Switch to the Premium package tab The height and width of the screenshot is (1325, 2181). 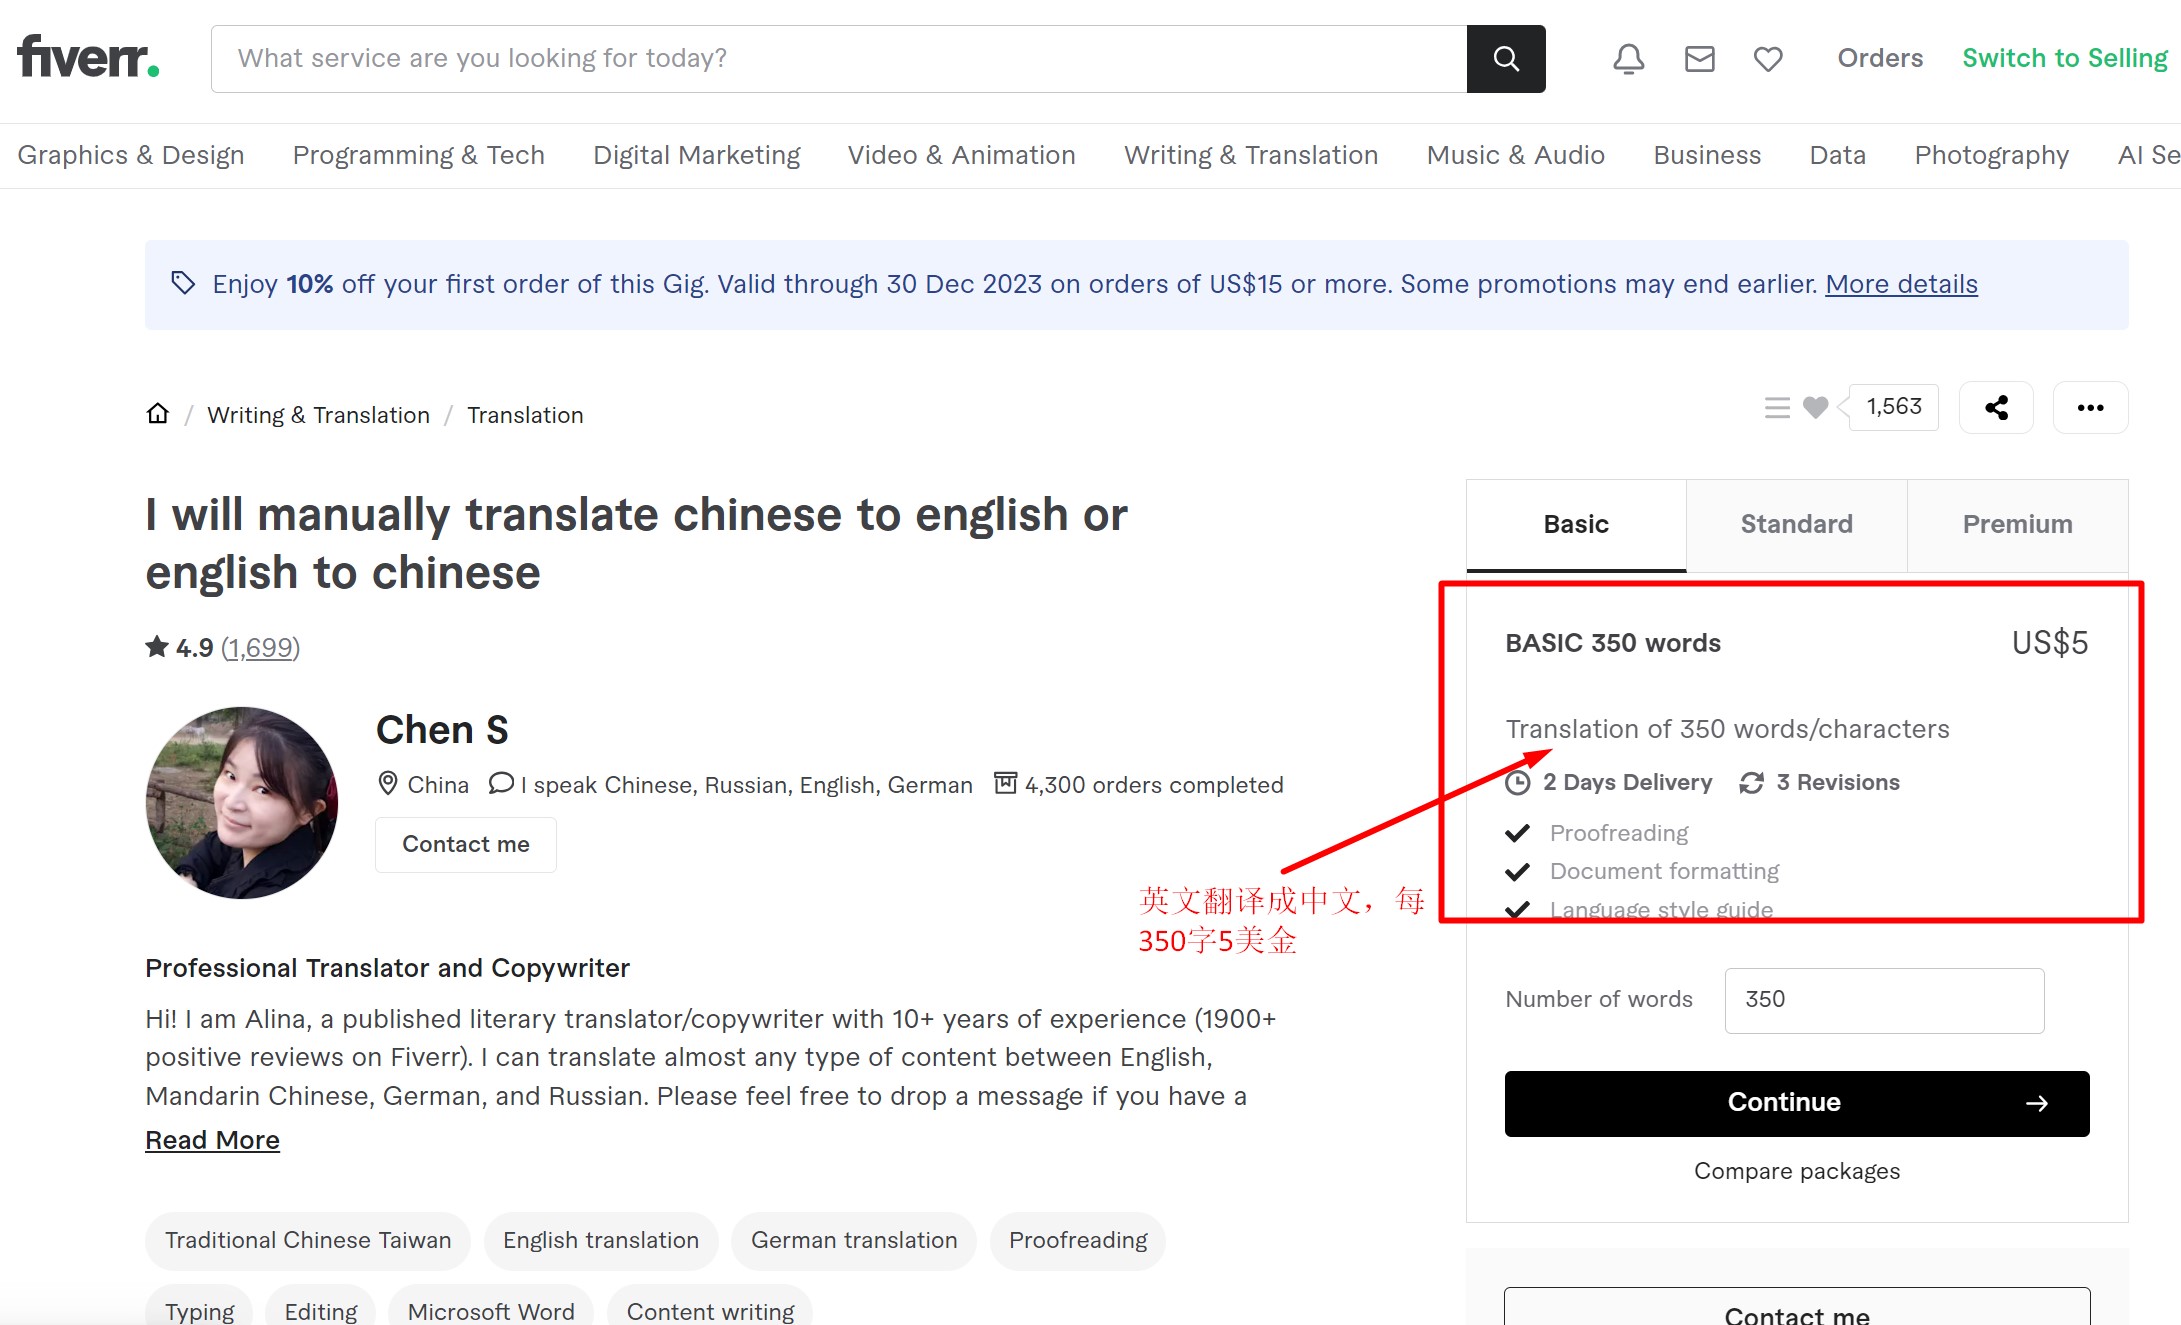click(x=2017, y=525)
